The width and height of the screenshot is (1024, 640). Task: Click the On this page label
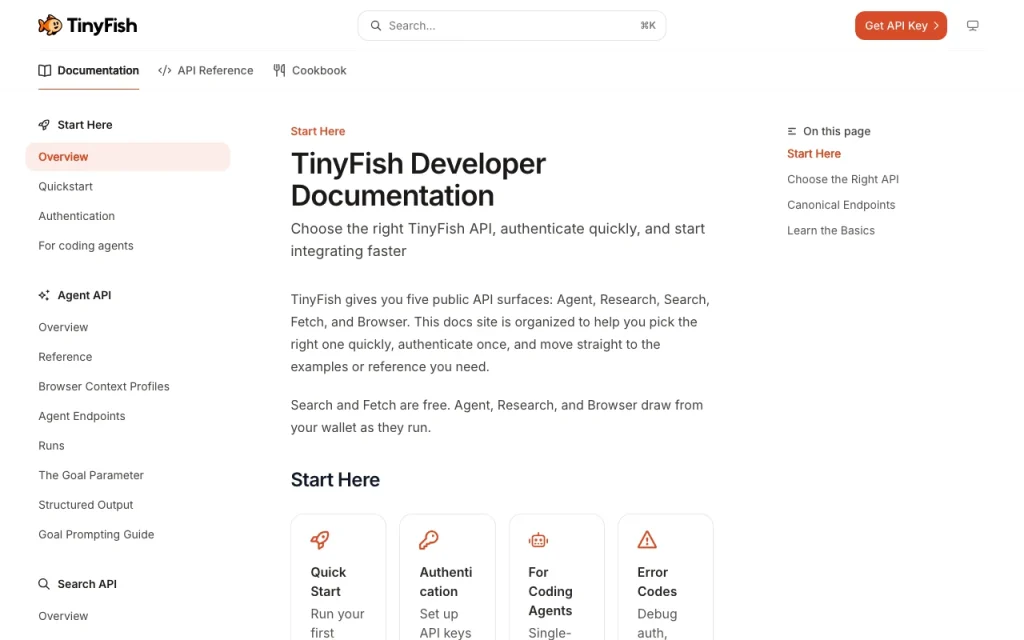837,131
